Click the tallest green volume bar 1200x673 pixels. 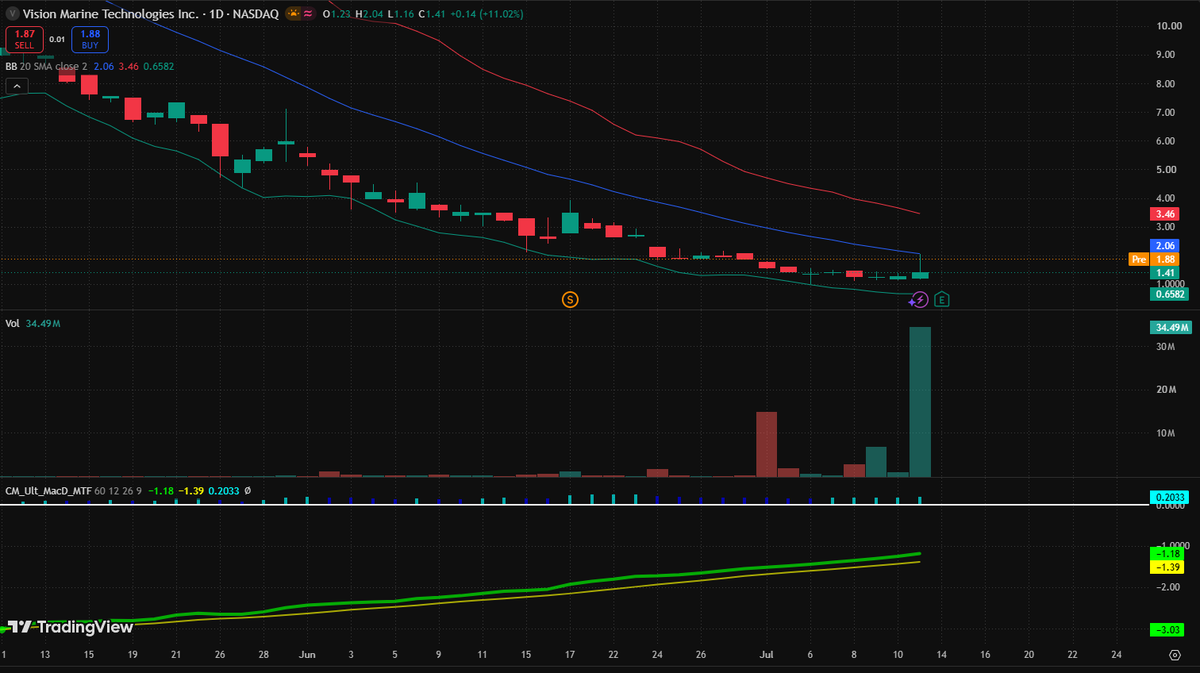click(x=920, y=402)
